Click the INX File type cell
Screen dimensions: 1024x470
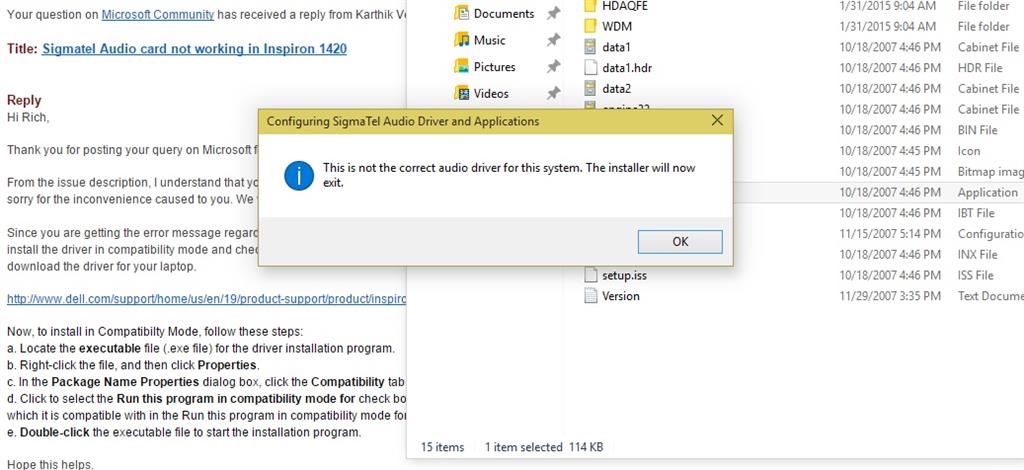978,255
